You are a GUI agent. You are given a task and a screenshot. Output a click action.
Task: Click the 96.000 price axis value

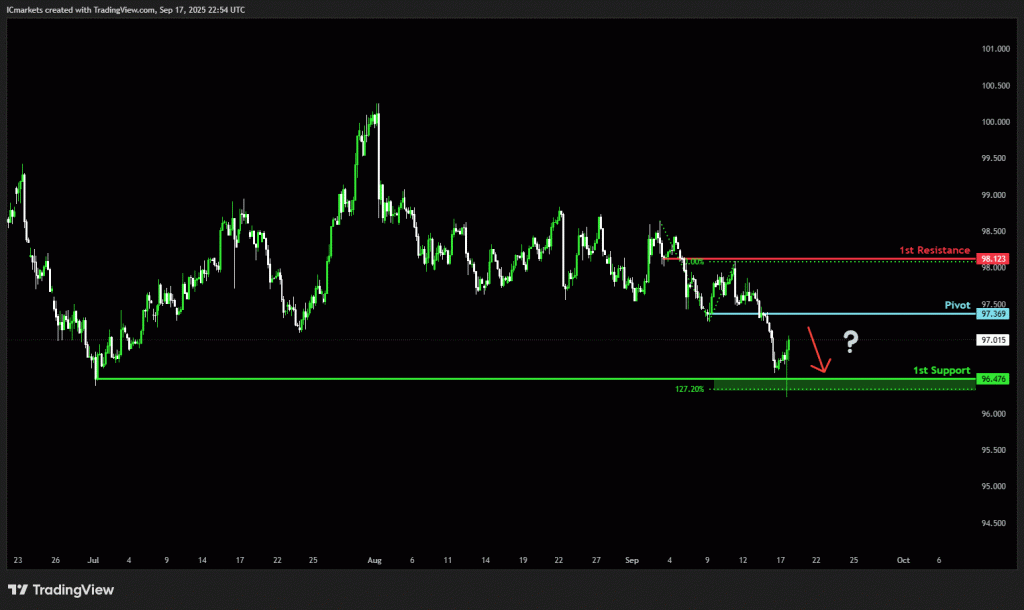pyautogui.click(x=995, y=414)
